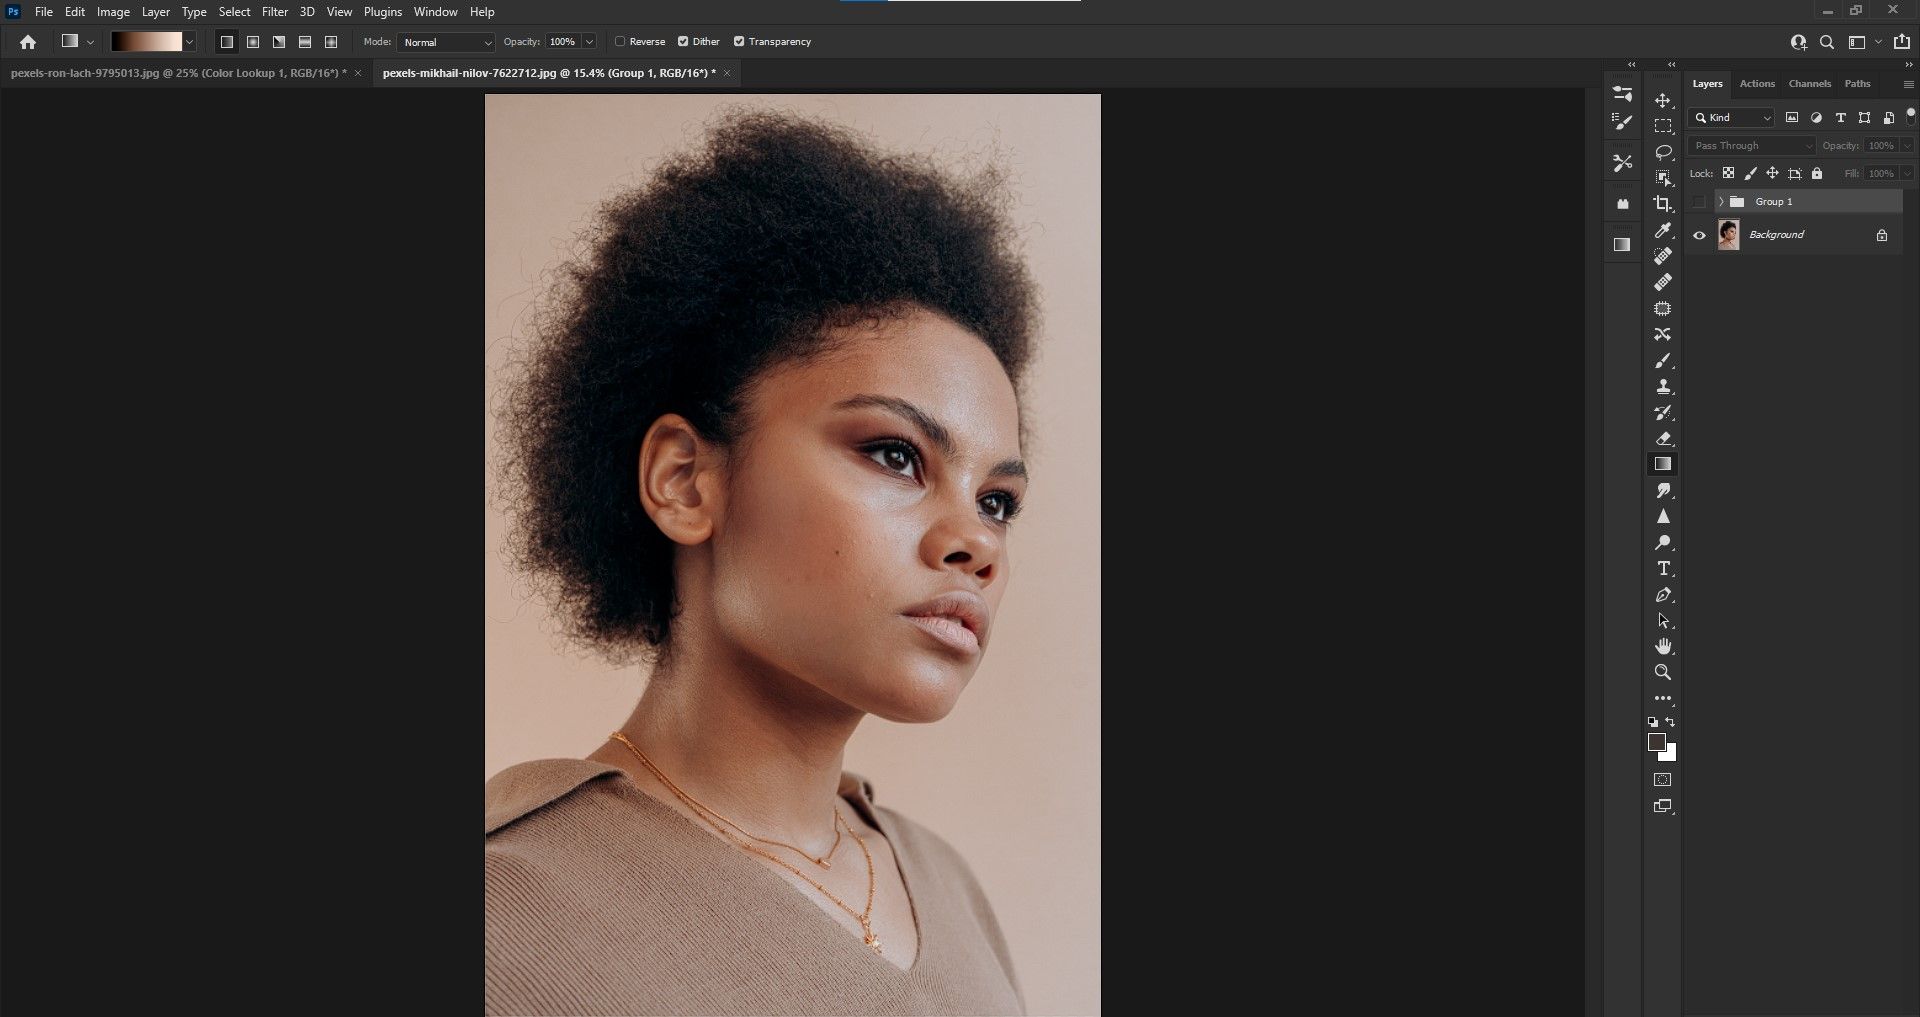Choose Angle Gradient style
The width and height of the screenshot is (1920, 1017).
point(279,42)
